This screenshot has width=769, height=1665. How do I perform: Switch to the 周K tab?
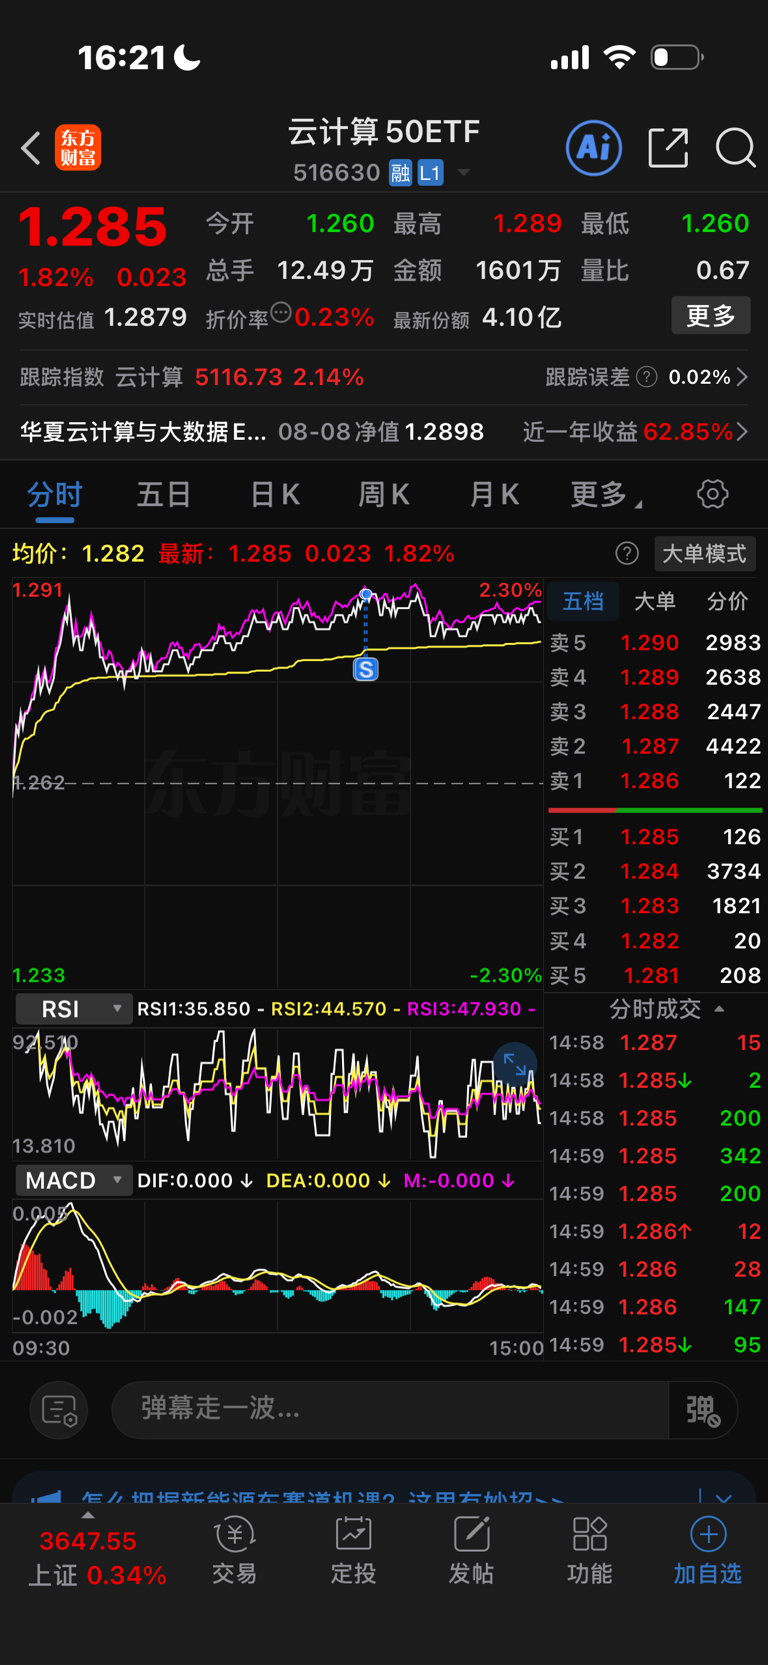tap(384, 494)
